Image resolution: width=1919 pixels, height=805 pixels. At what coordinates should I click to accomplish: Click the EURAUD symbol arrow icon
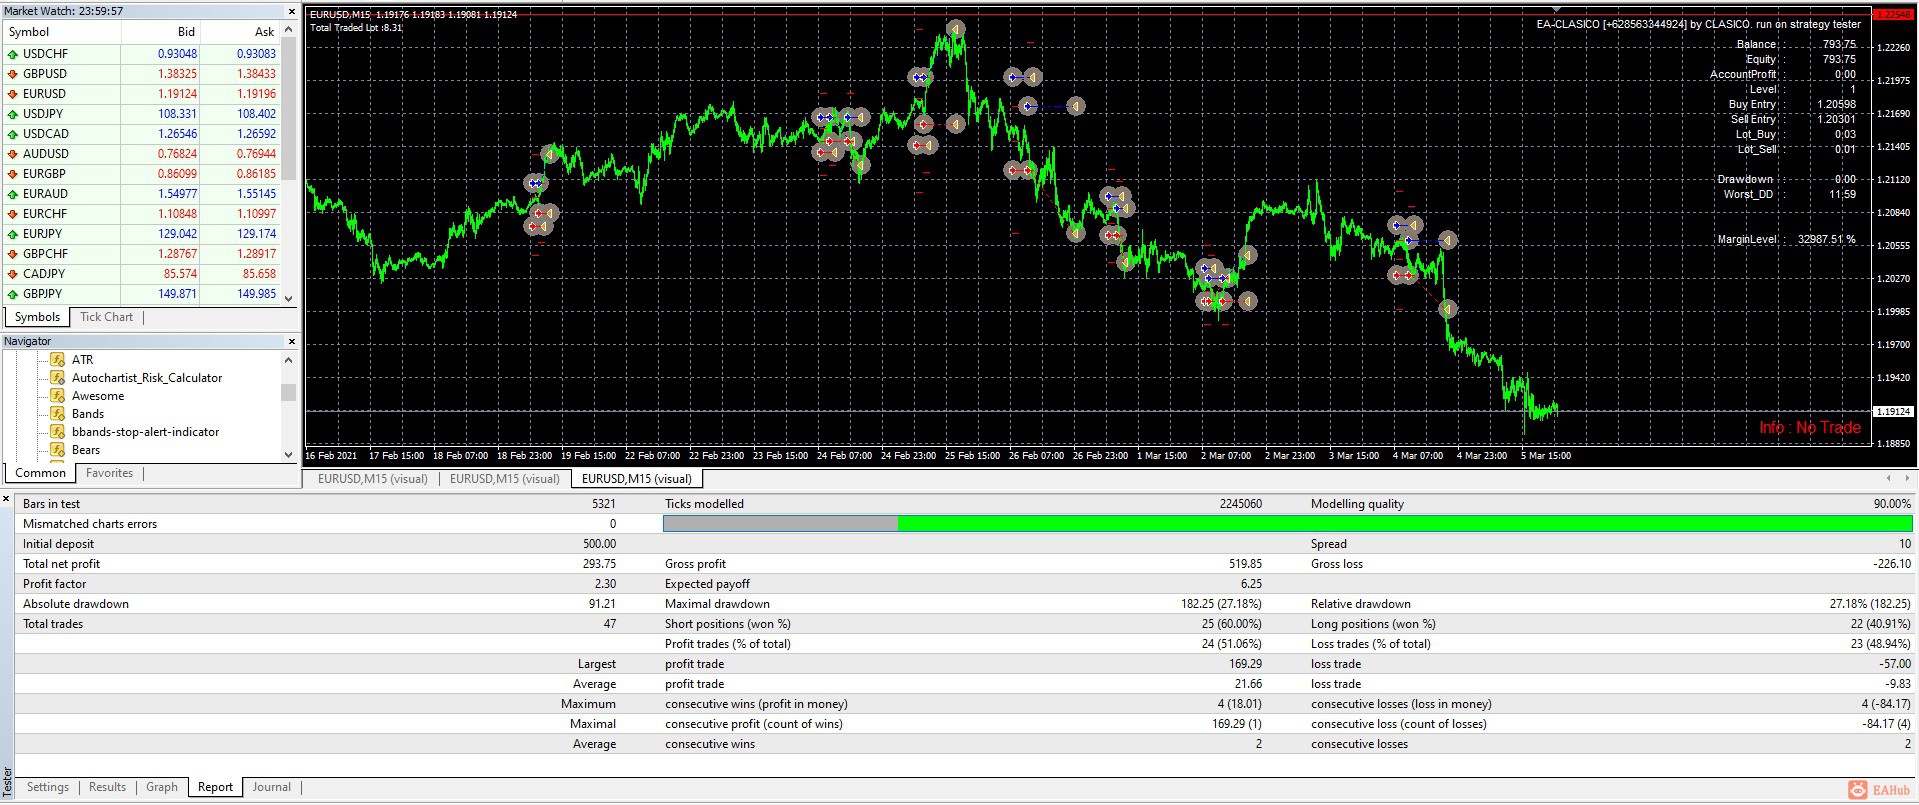(13, 194)
